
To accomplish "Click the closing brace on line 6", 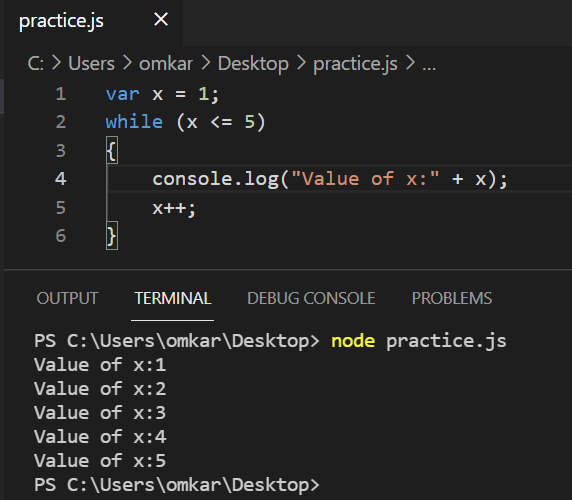I will pyautogui.click(x=112, y=236).
